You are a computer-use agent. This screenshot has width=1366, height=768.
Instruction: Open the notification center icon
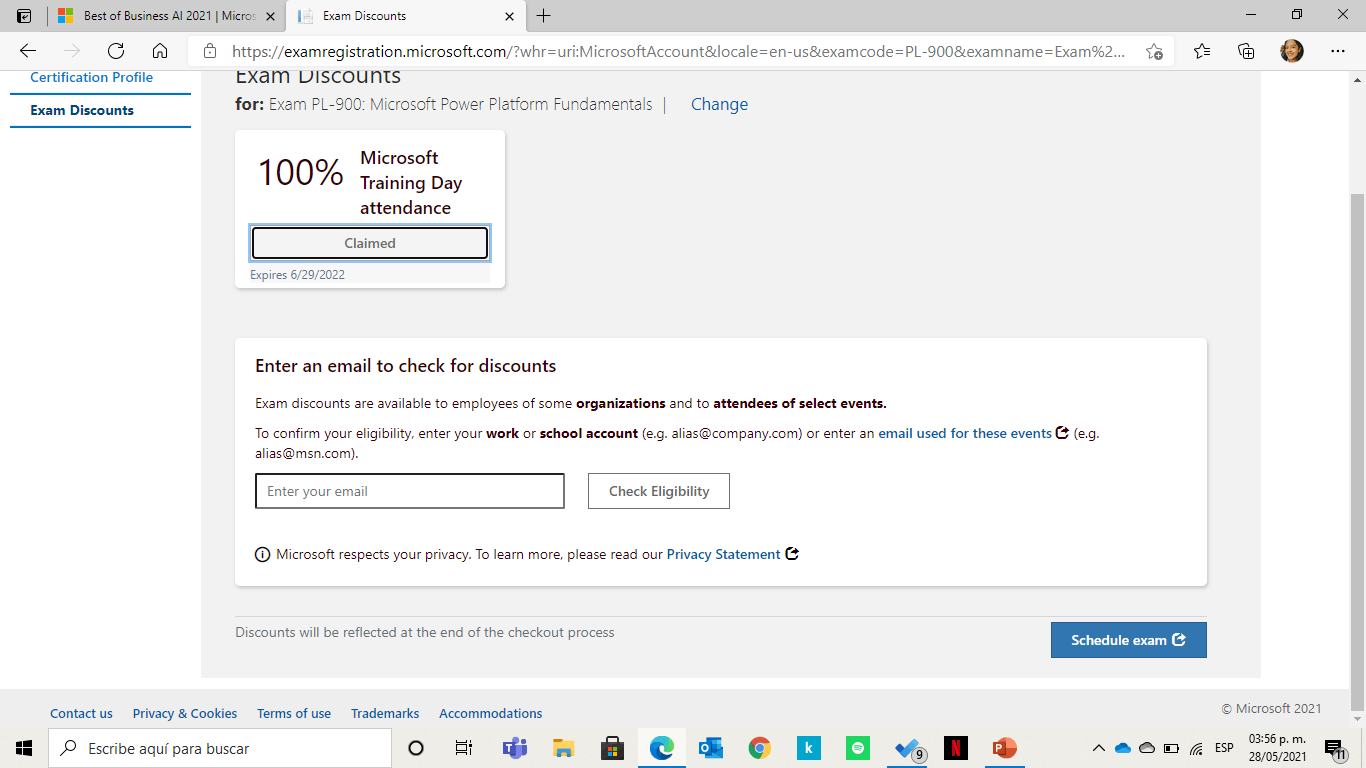pos(1334,748)
